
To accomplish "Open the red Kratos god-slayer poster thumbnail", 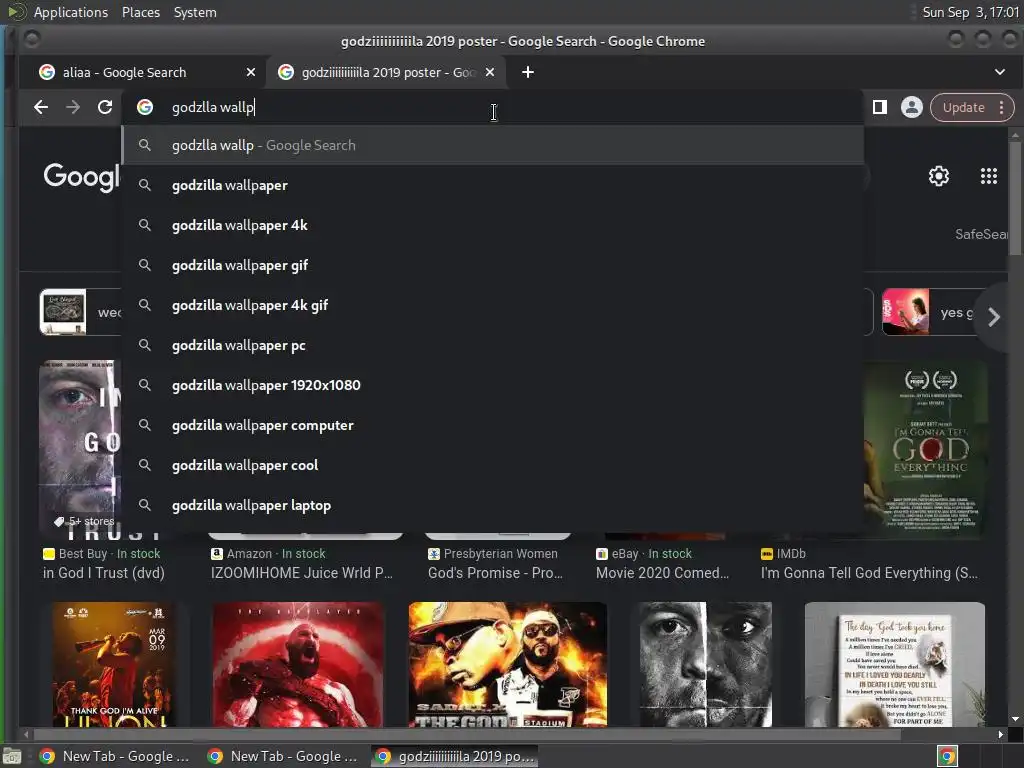I will click(x=298, y=664).
